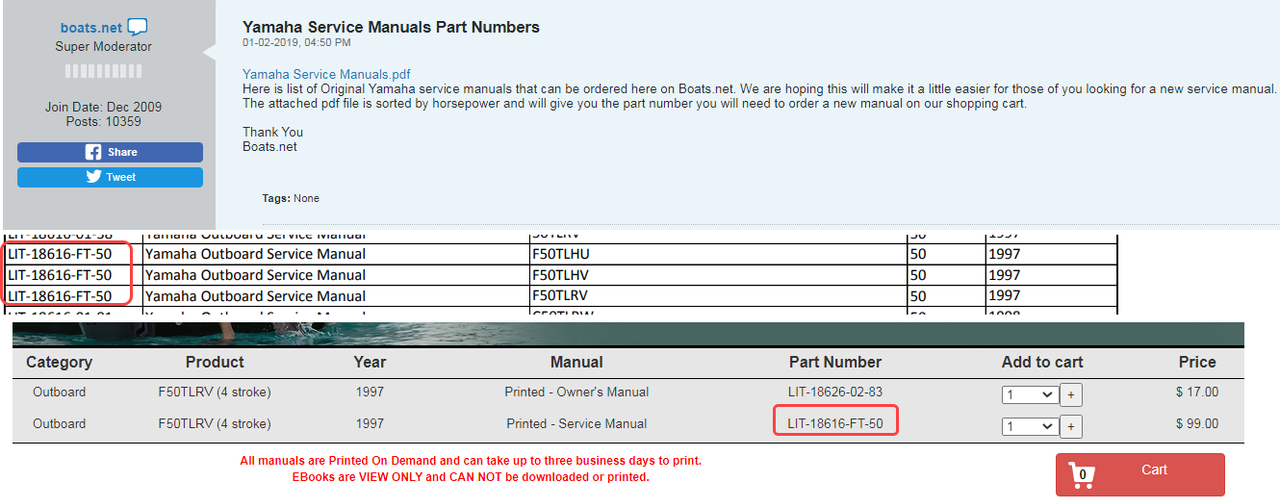Click the Join Date: Dec 2009 text
This screenshot has height=504, width=1280.
tap(103, 107)
